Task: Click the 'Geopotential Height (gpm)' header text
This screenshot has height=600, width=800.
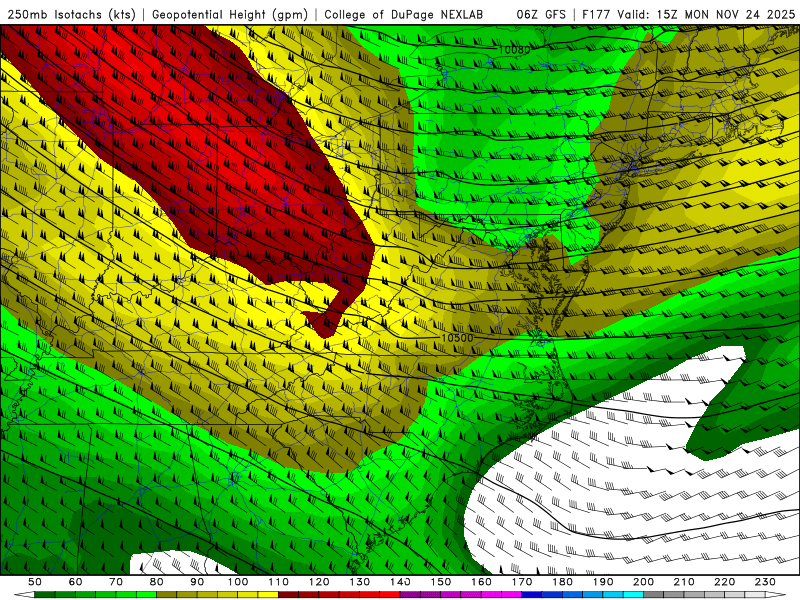Action: 230,14
